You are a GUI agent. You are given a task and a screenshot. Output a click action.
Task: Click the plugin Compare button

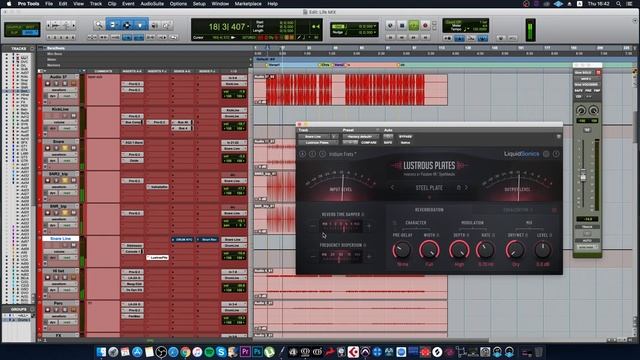coord(369,142)
